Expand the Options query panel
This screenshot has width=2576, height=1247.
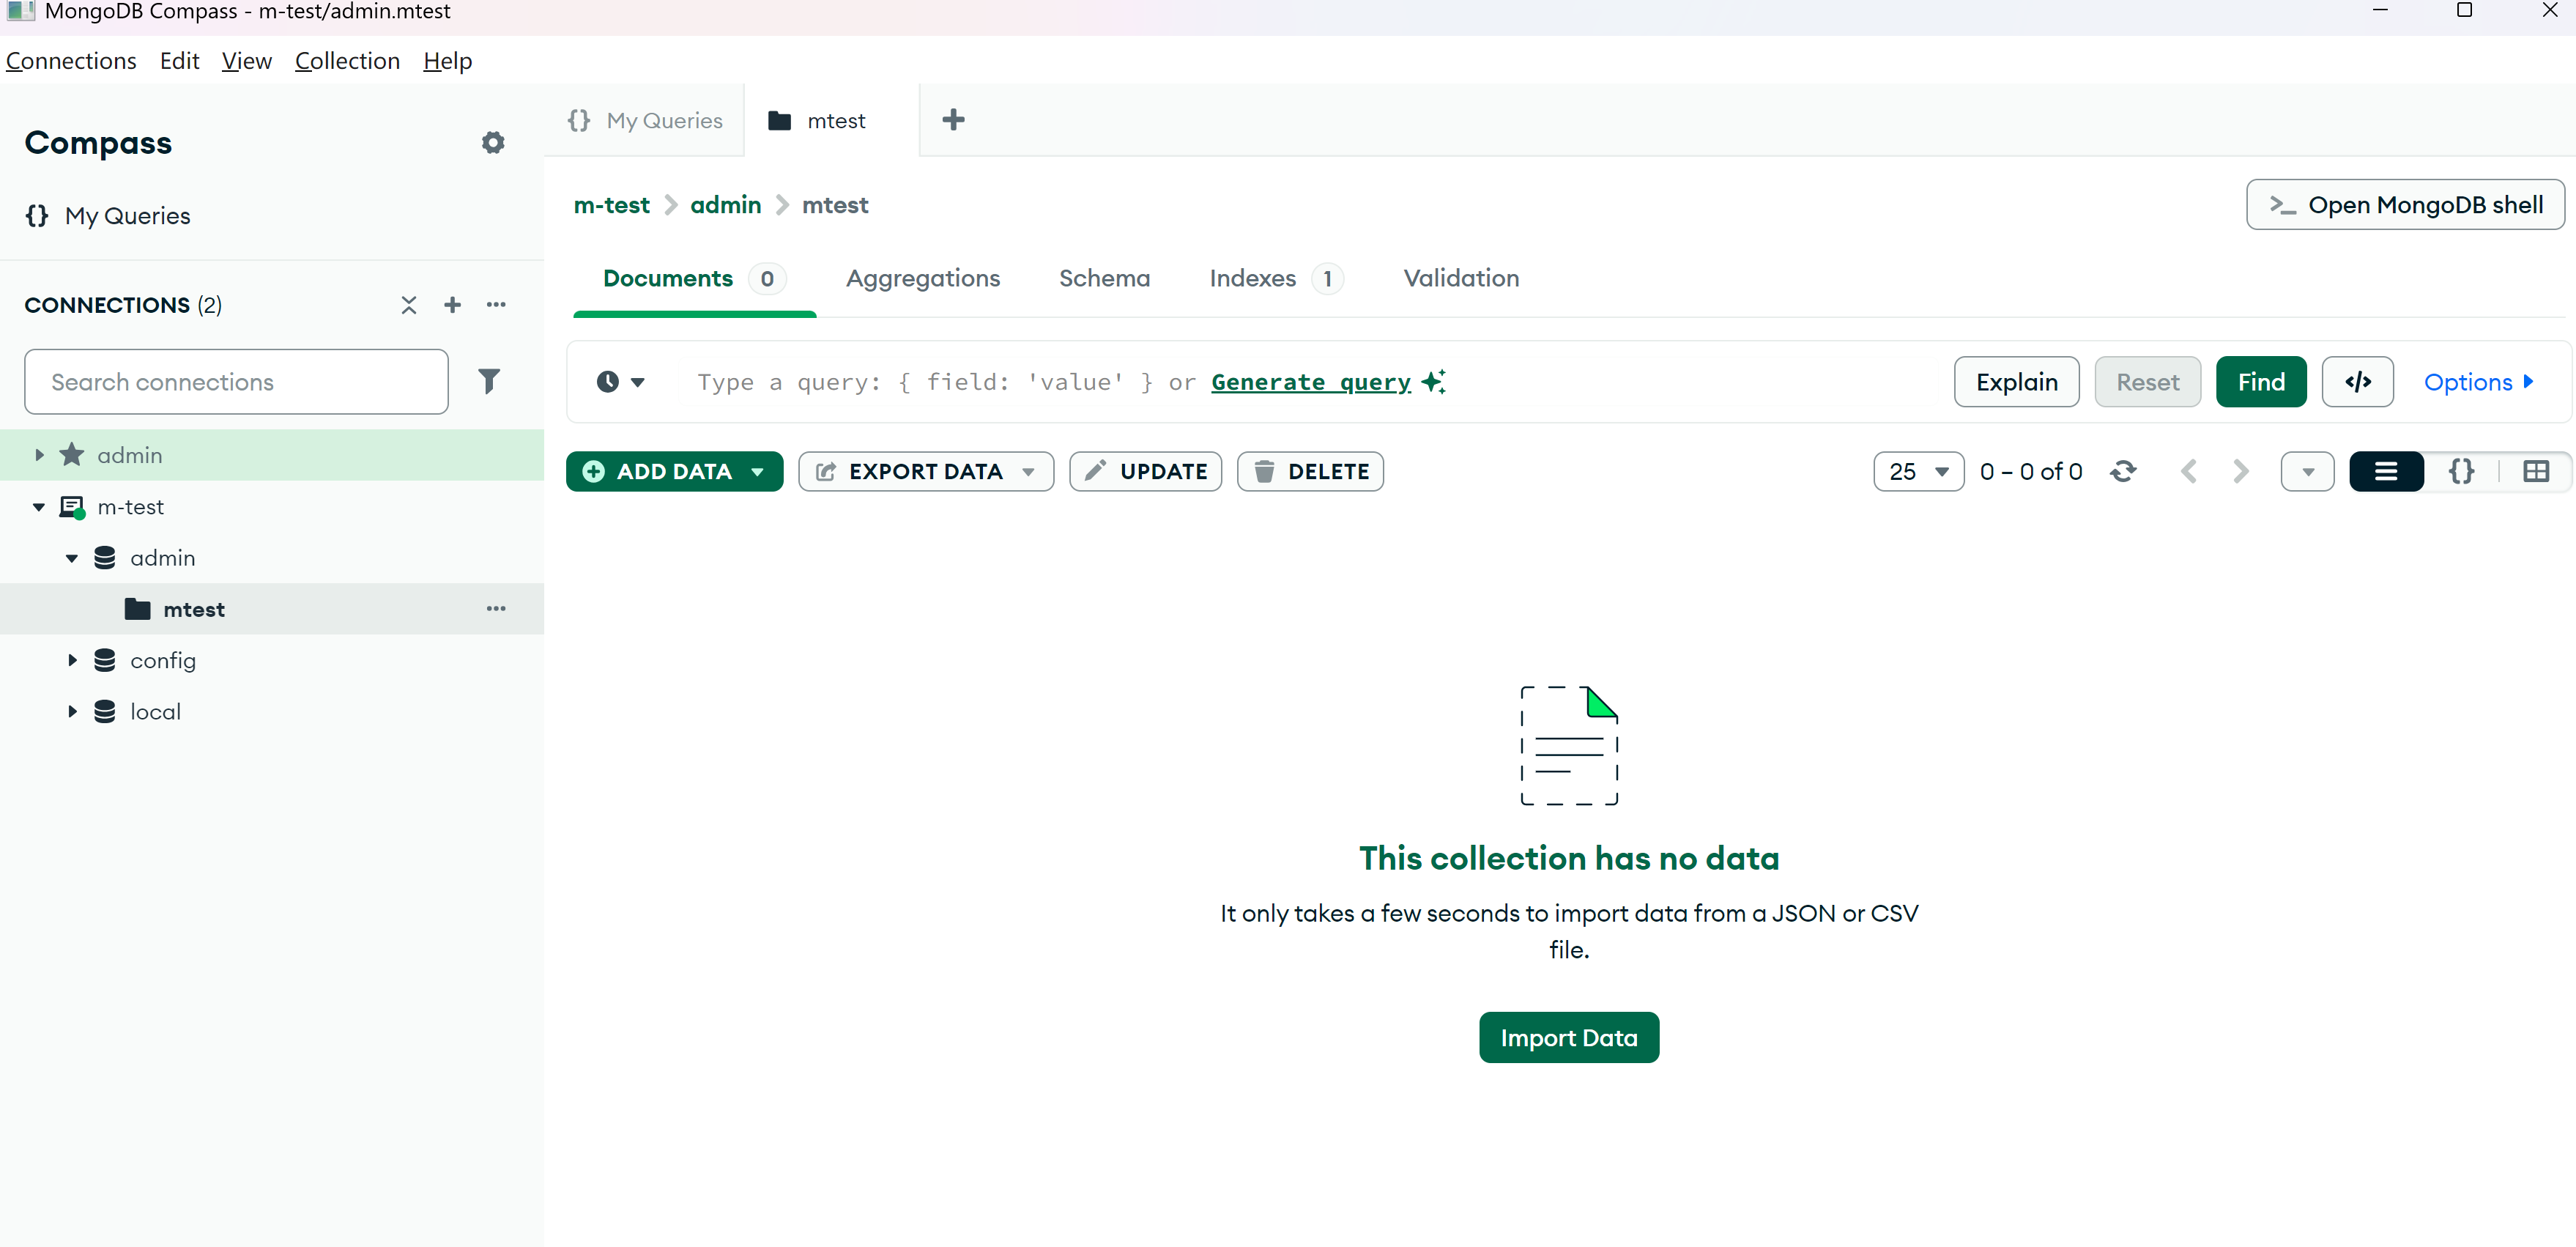[x=2478, y=381]
